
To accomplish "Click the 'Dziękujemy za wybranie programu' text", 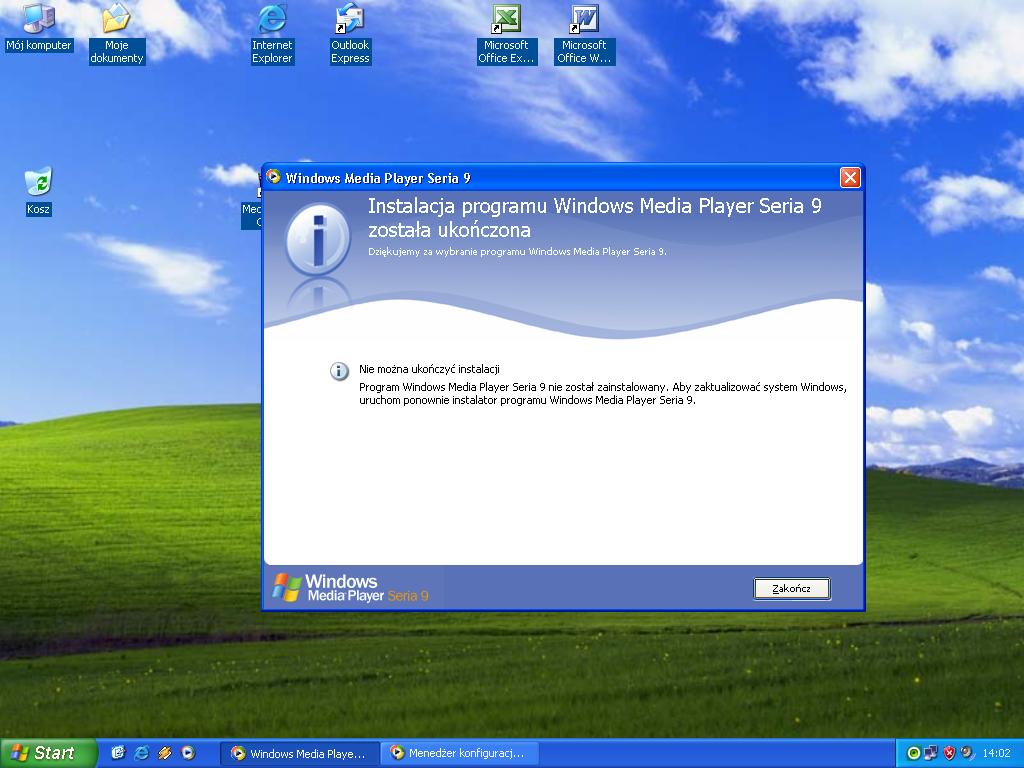I will [x=517, y=251].
